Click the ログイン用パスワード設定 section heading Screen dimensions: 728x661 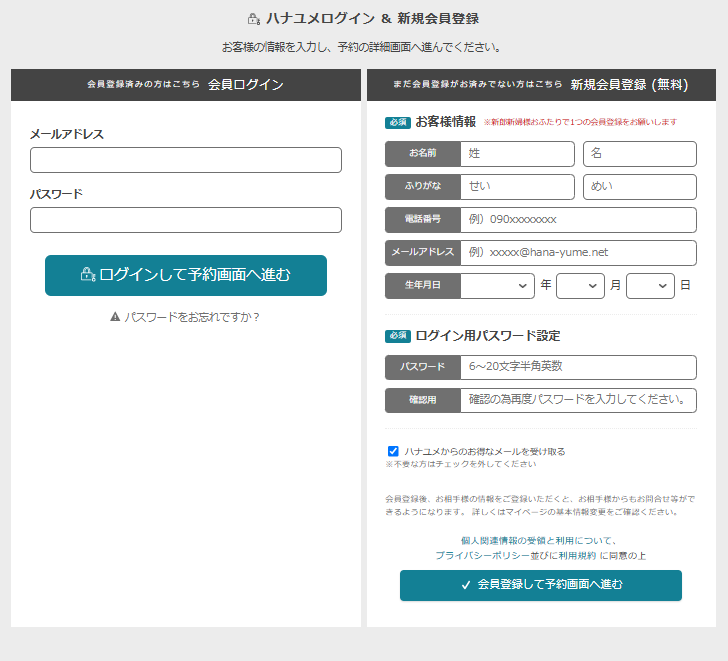tap(488, 336)
